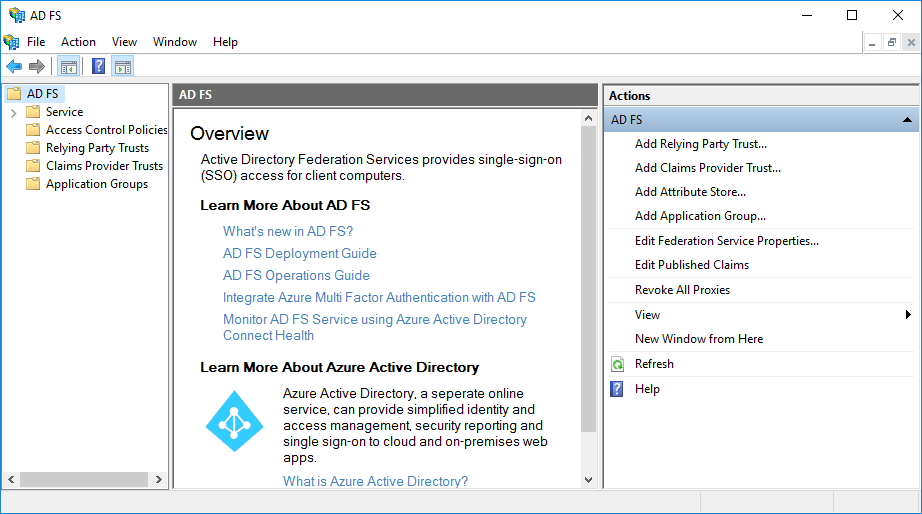Click the Back arrow toolbar icon
Screen dimensions: 922x514
click(x=14, y=67)
